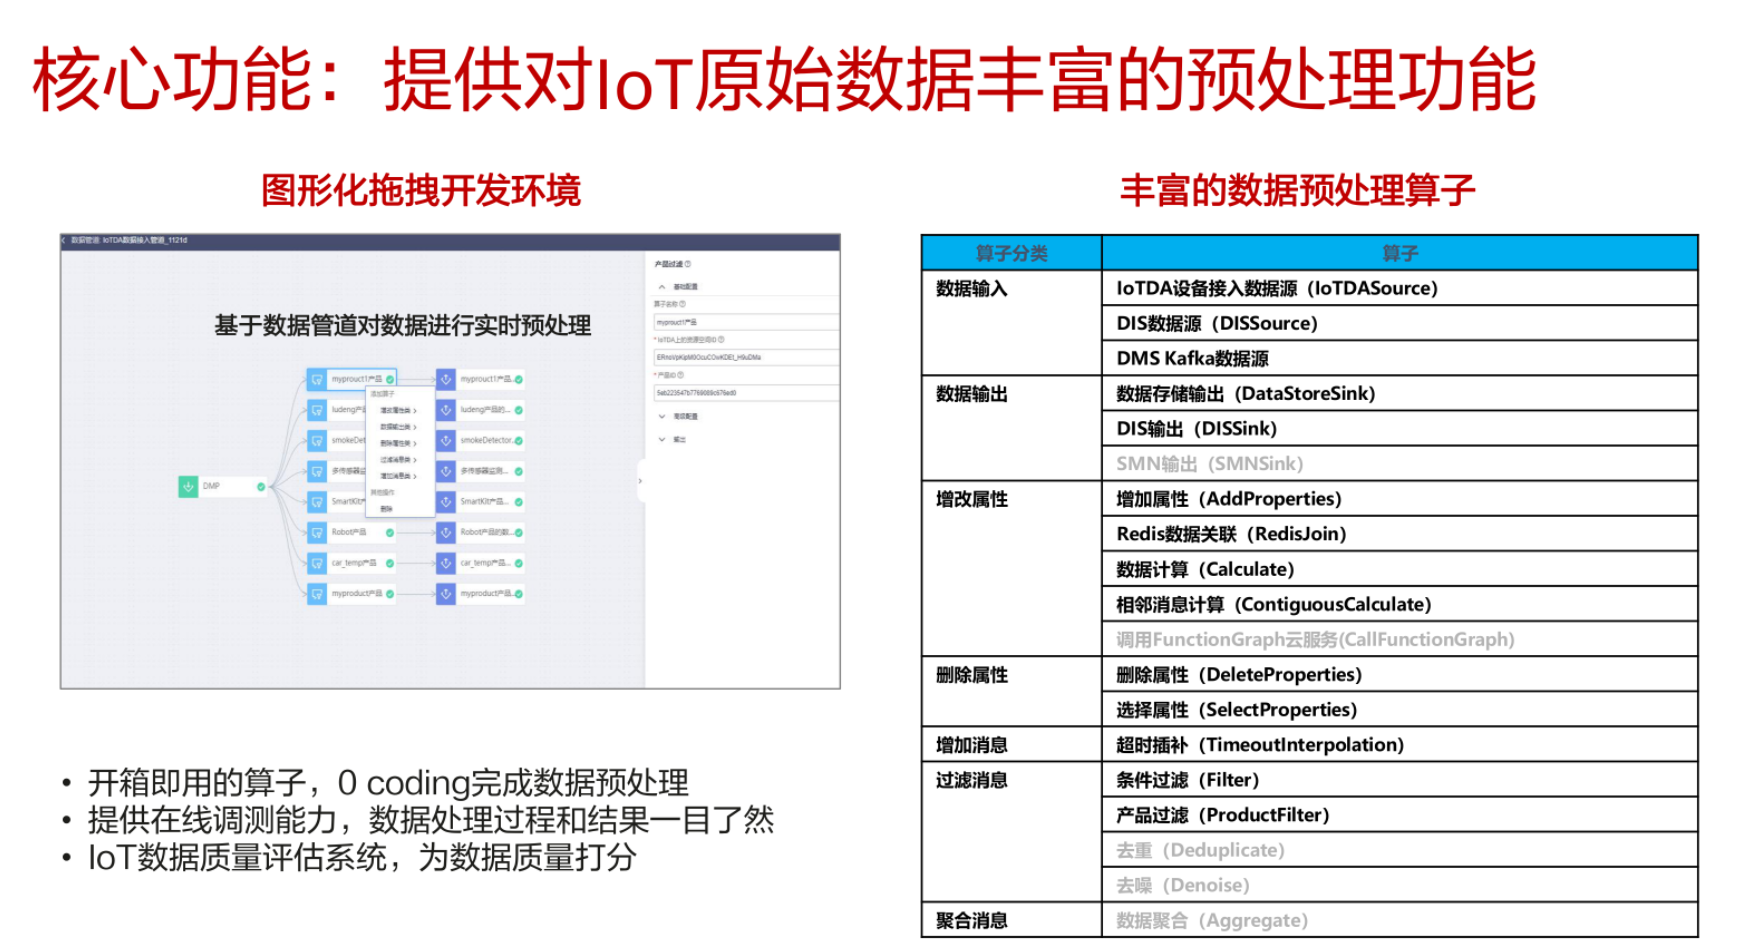Viewport: 1762px width, 950px height.
Task: Click the device icon on myprouct1产品 node
Action: tap(317, 377)
